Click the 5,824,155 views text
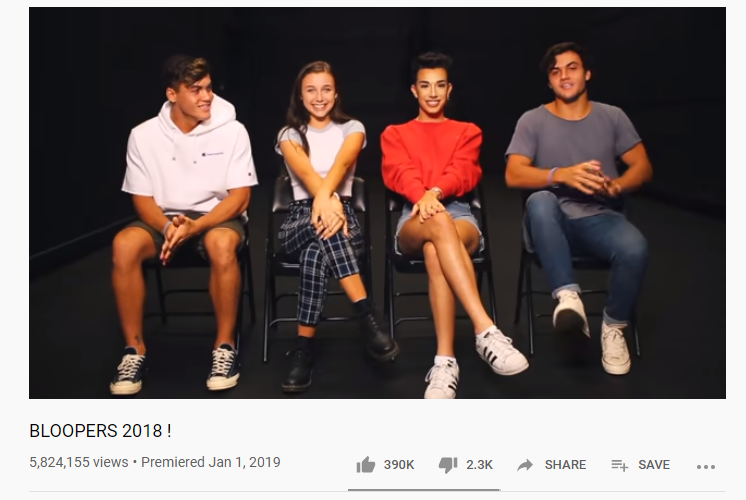Image resolution: width=746 pixels, height=500 pixels. point(79,462)
